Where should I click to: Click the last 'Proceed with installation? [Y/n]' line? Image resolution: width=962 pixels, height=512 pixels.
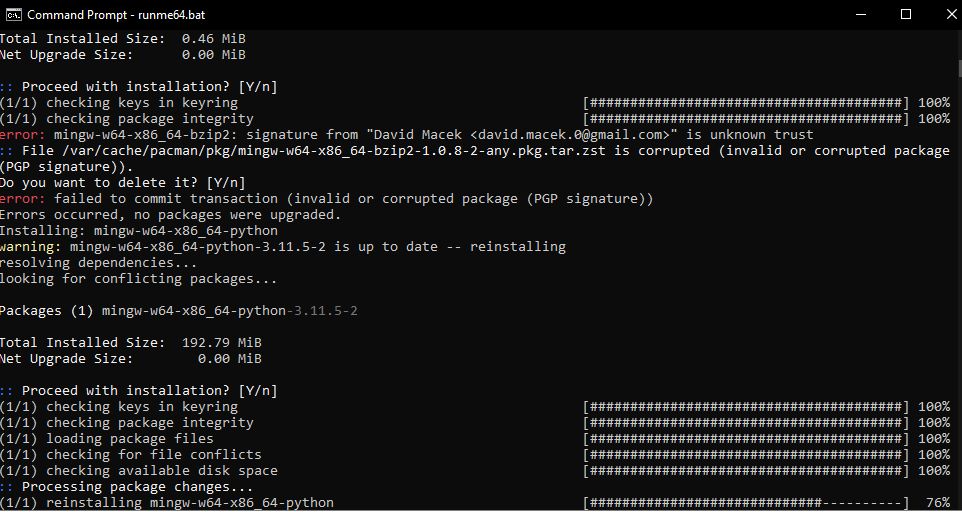[139, 391]
